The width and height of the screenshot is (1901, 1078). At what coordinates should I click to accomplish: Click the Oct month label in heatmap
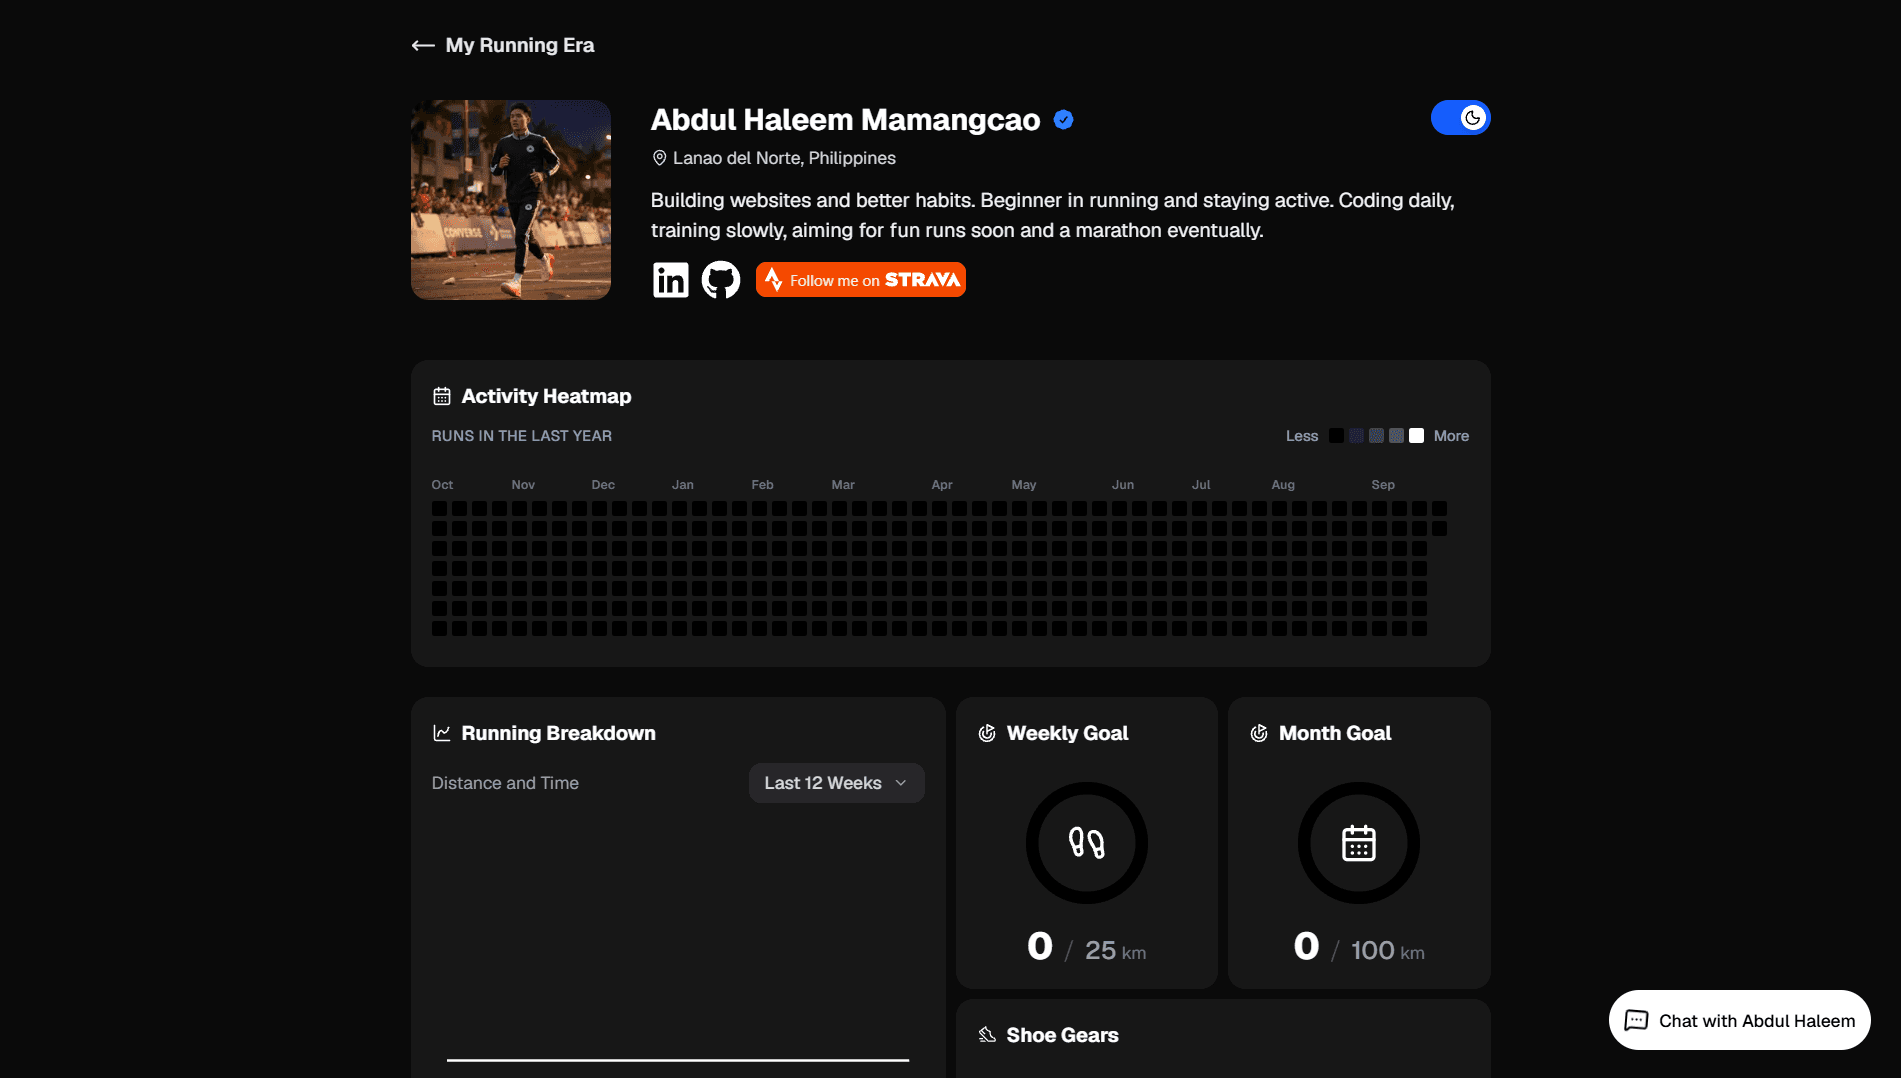[442, 485]
